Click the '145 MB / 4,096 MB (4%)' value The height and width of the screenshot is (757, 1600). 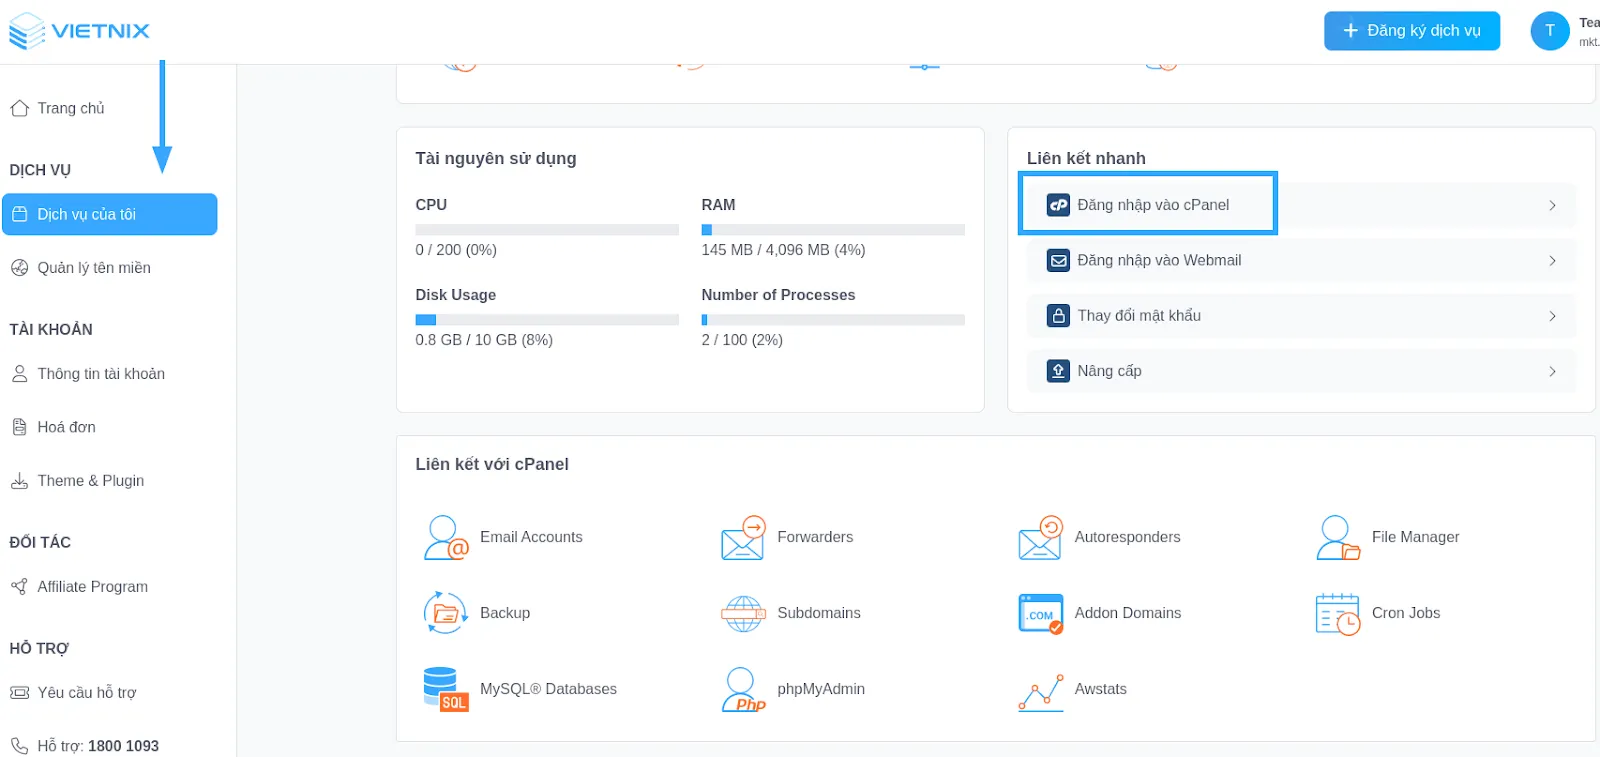click(x=783, y=250)
